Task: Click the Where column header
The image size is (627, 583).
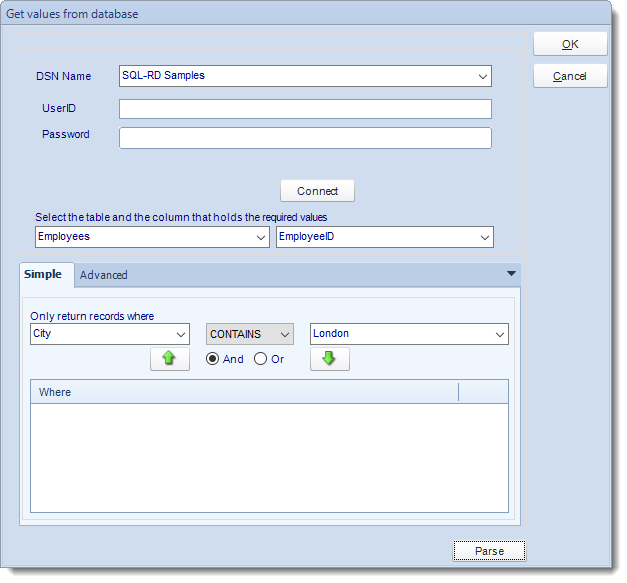Action: coord(244,392)
